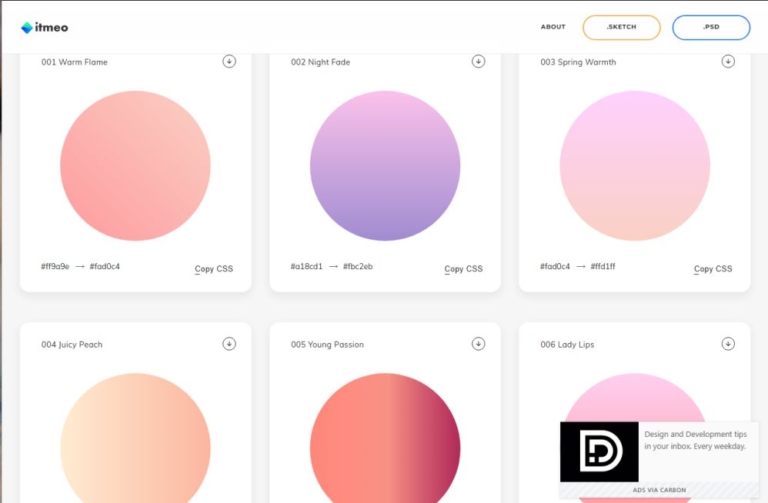768x503 pixels.
Task: Download the Night Fade gradient
Action: pyautogui.click(x=478, y=61)
